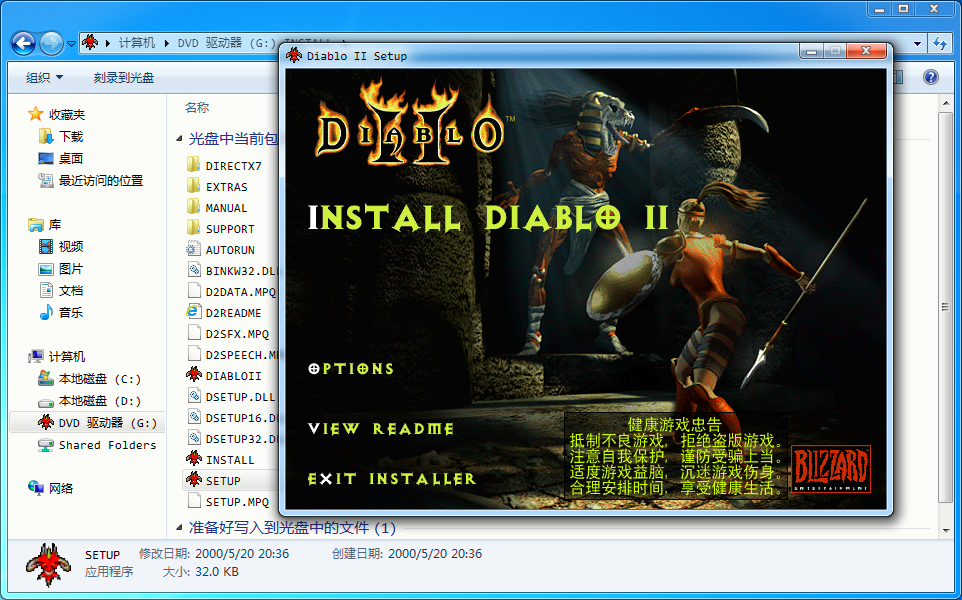Expand the address bar history dropdown arrow
The image size is (962, 600).
point(917,44)
